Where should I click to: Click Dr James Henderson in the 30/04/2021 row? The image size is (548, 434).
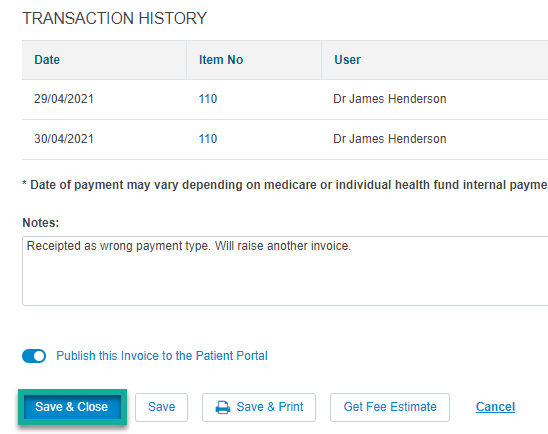(x=390, y=139)
